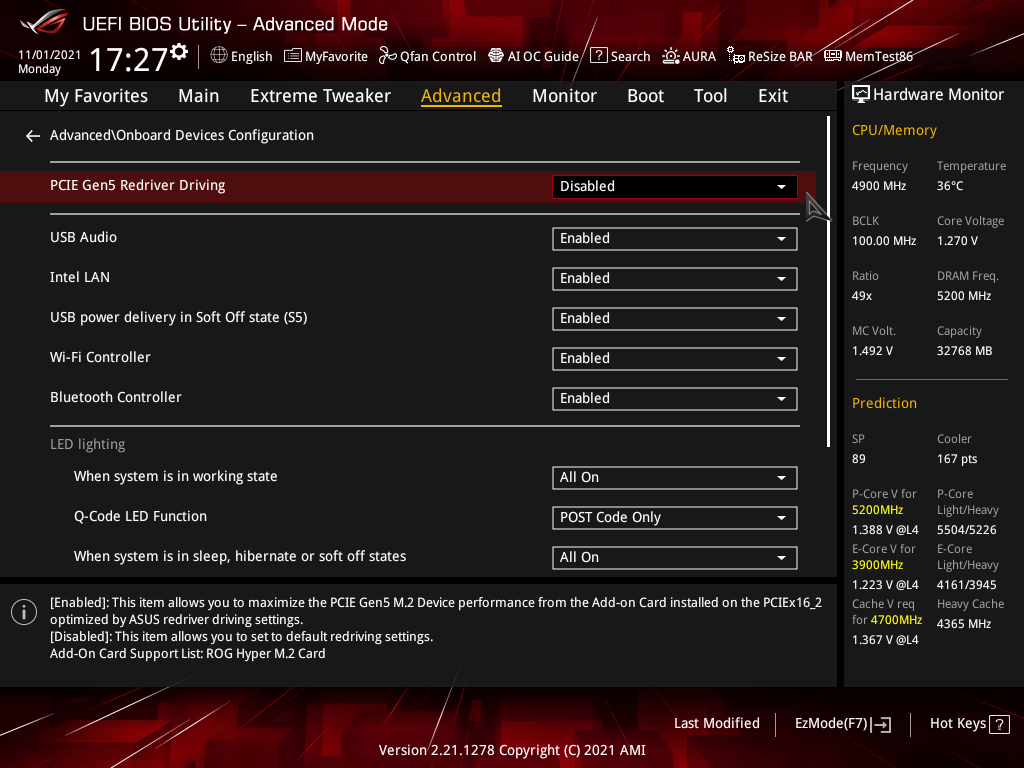
Task: Select the USB Audio label
Action: (84, 238)
